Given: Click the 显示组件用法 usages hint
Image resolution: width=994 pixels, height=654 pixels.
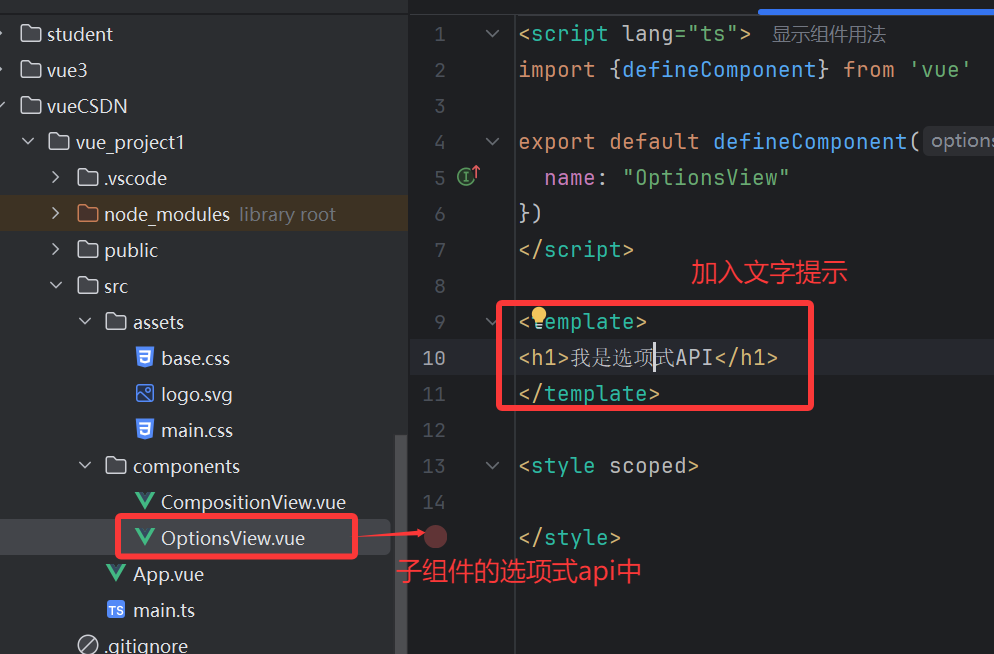Looking at the screenshot, I should coord(829,34).
